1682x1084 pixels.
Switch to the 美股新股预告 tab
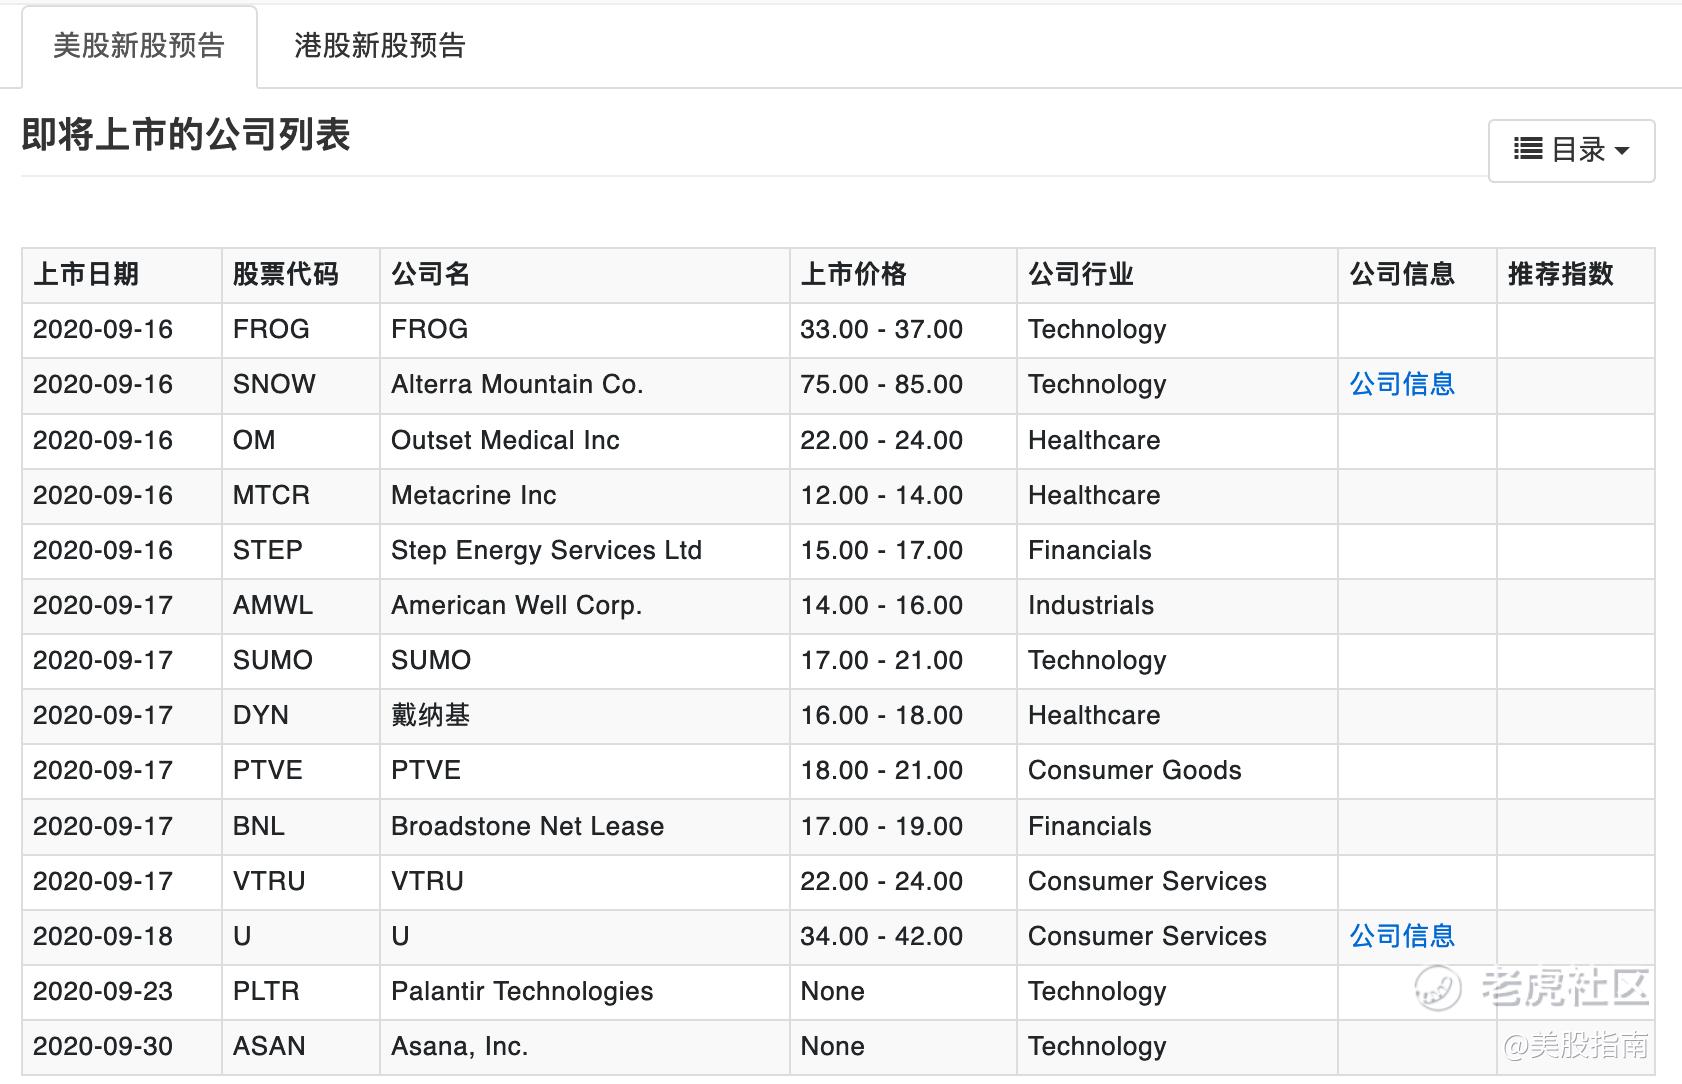point(139,46)
